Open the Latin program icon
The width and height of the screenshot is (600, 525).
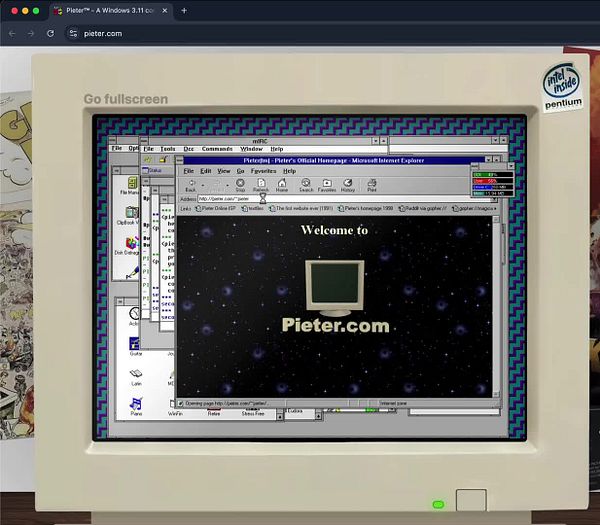point(136,373)
